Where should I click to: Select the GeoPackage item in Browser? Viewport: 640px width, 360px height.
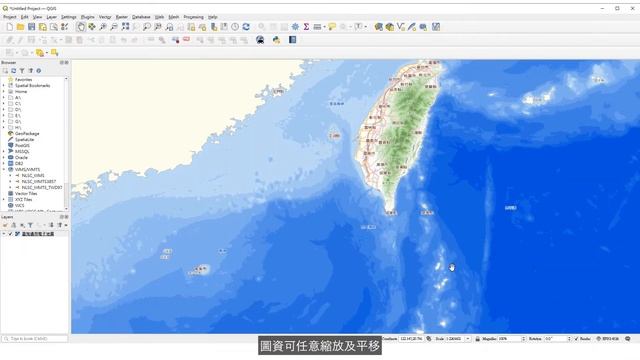(27, 133)
